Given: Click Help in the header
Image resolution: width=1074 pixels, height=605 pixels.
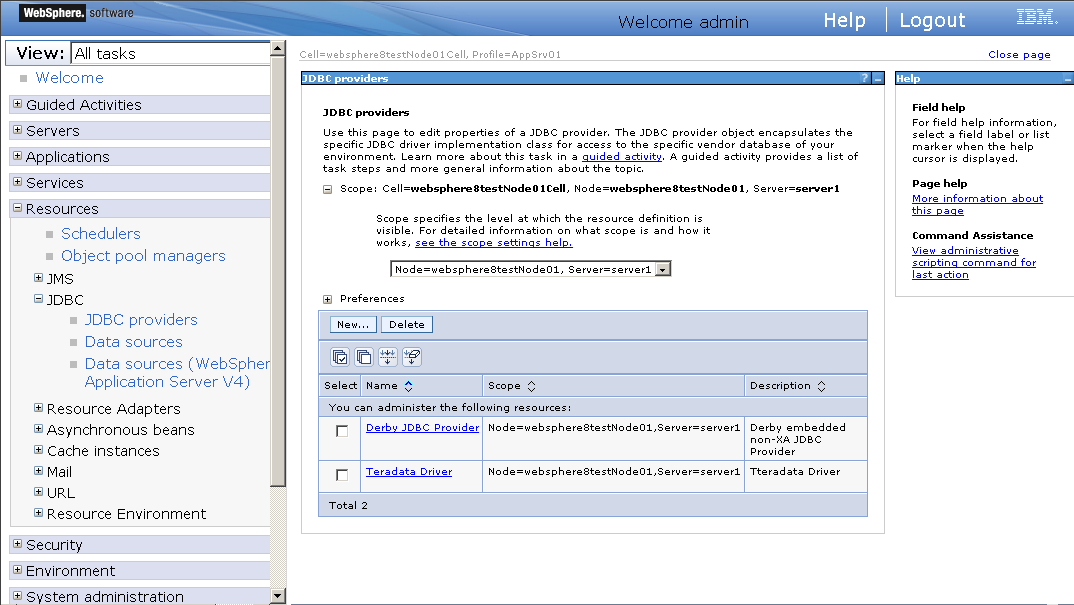Looking at the screenshot, I should [x=844, y=20].
